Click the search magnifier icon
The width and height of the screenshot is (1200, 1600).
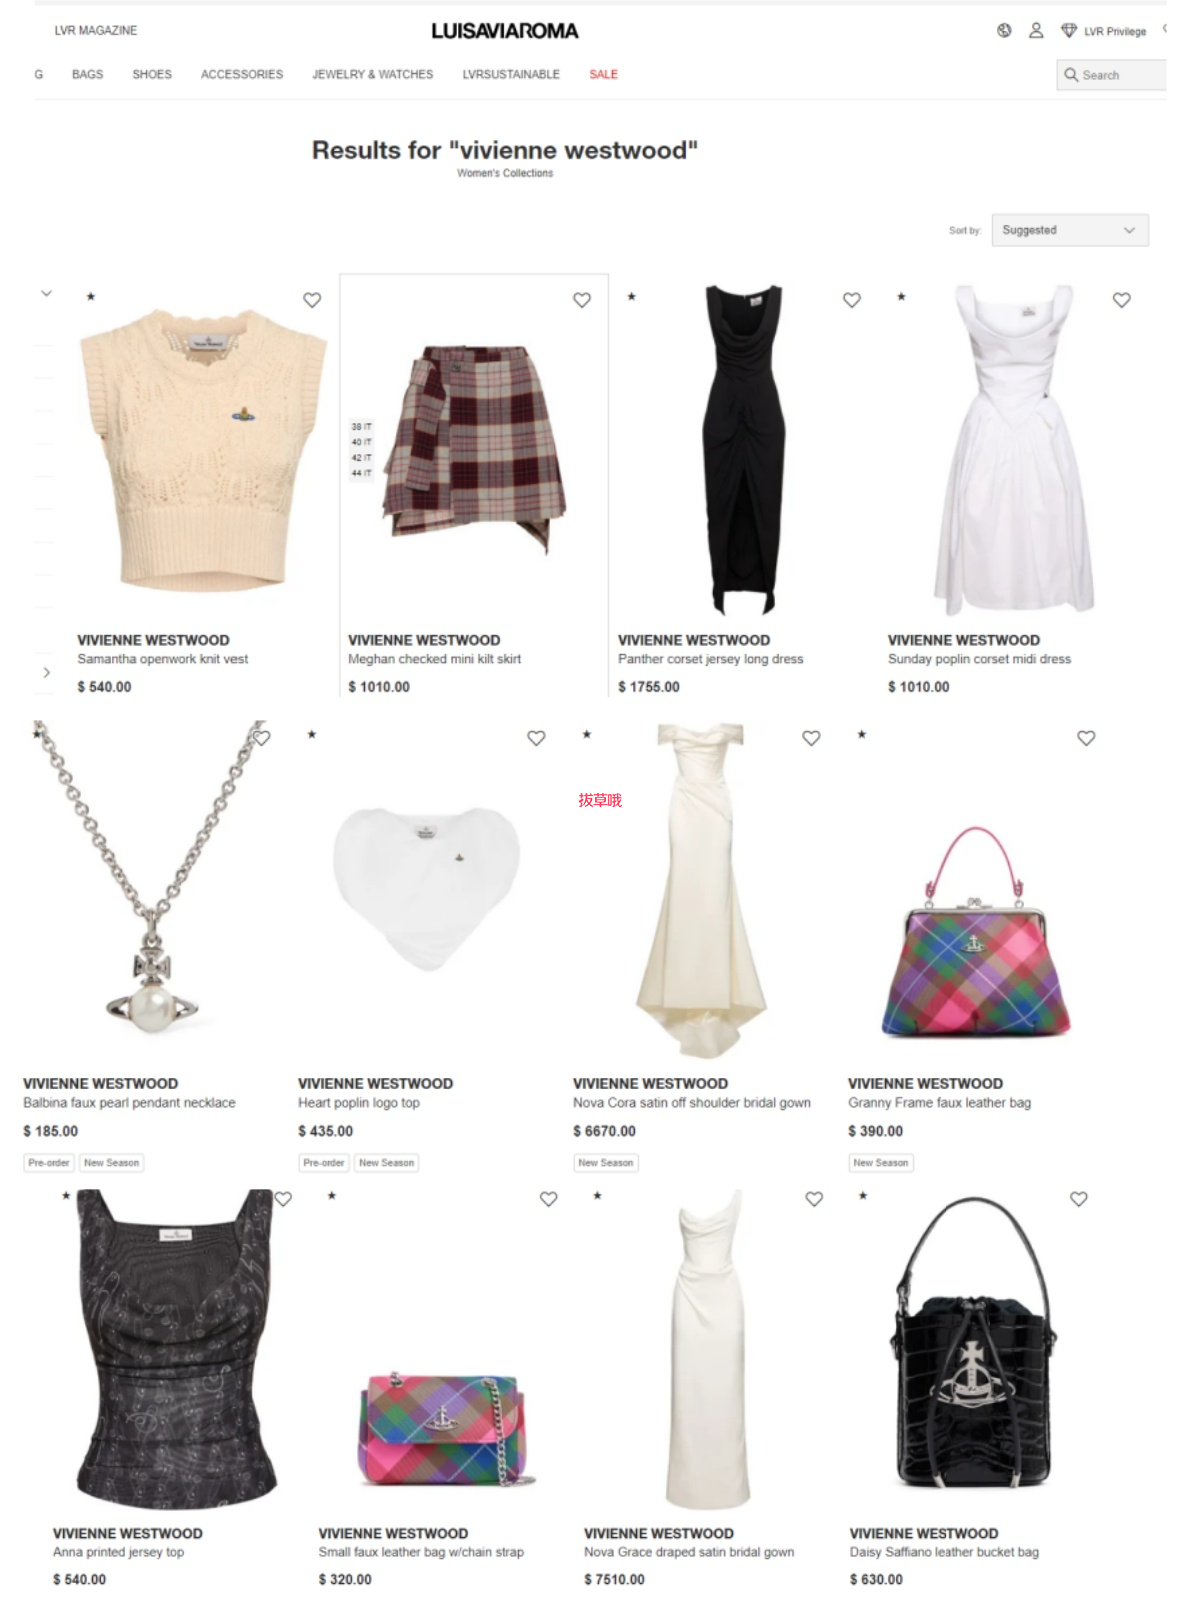click(x=1071, y=75)
